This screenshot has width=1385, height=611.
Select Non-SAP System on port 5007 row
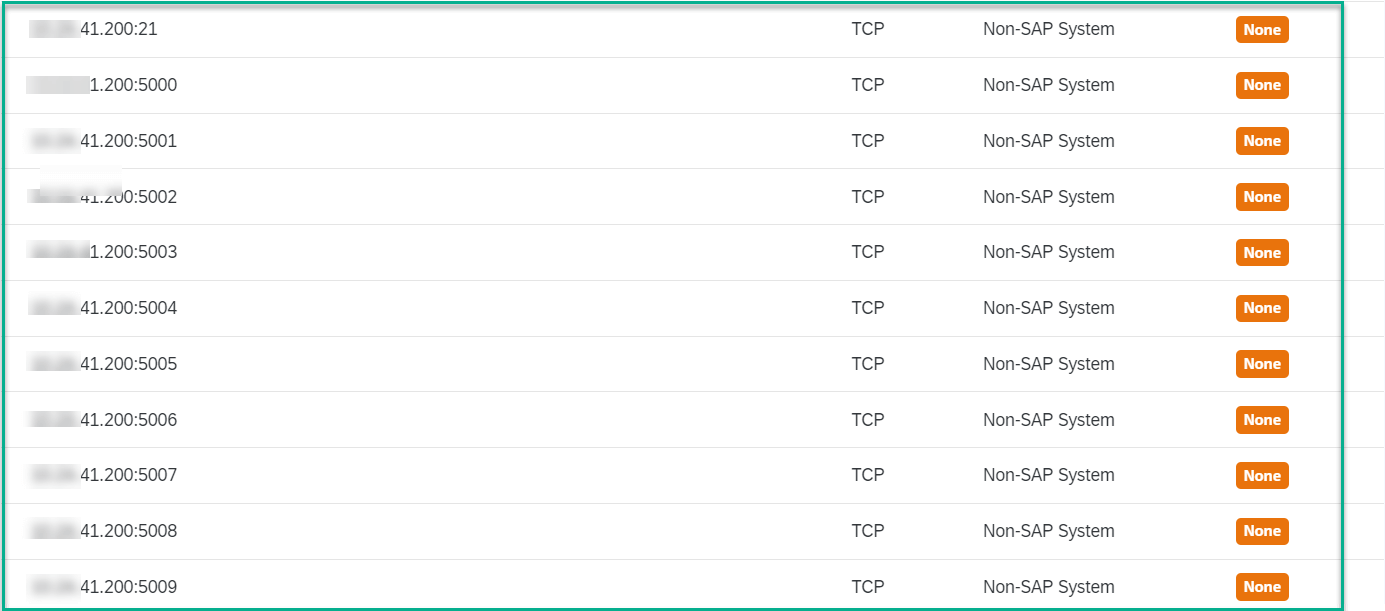(x=1048, y=475)
